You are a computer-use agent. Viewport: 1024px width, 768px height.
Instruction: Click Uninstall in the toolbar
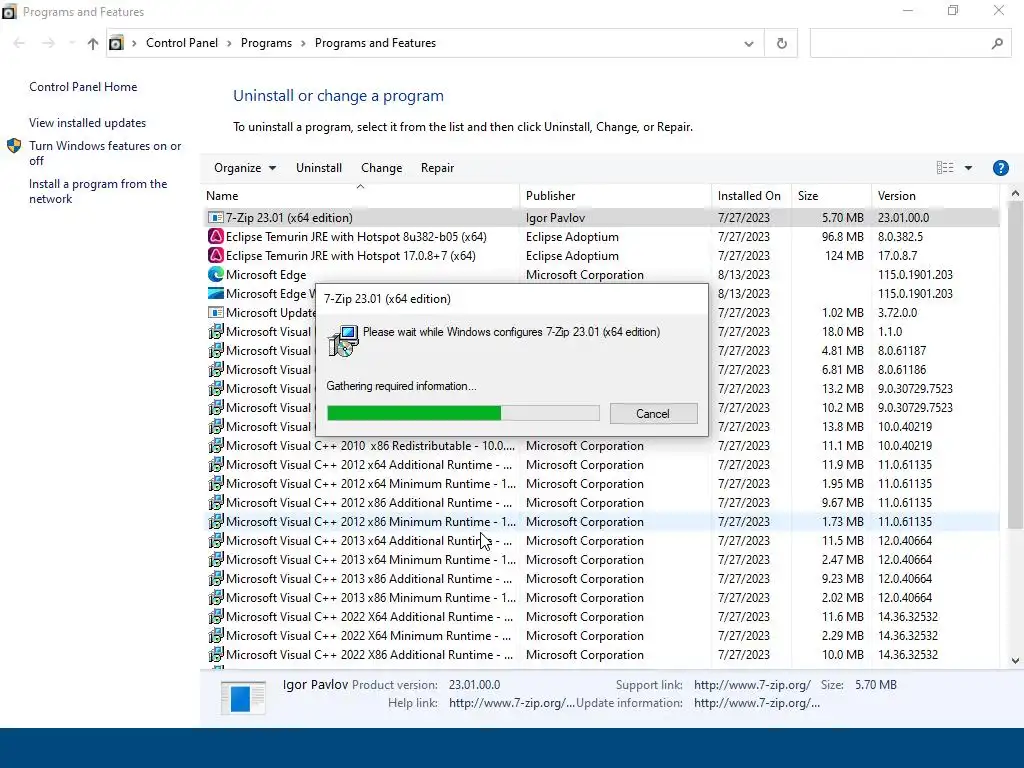tap(319, 168)
